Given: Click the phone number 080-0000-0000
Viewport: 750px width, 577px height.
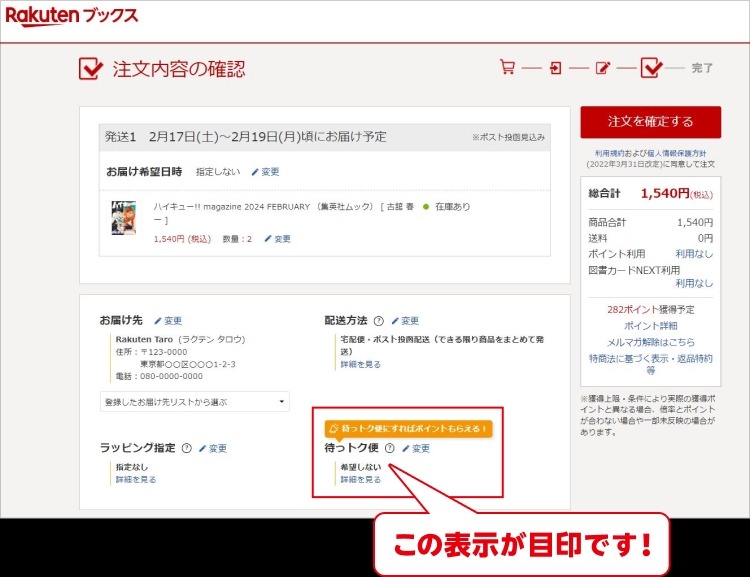Looking at the screenshot, I should (171, 376).
